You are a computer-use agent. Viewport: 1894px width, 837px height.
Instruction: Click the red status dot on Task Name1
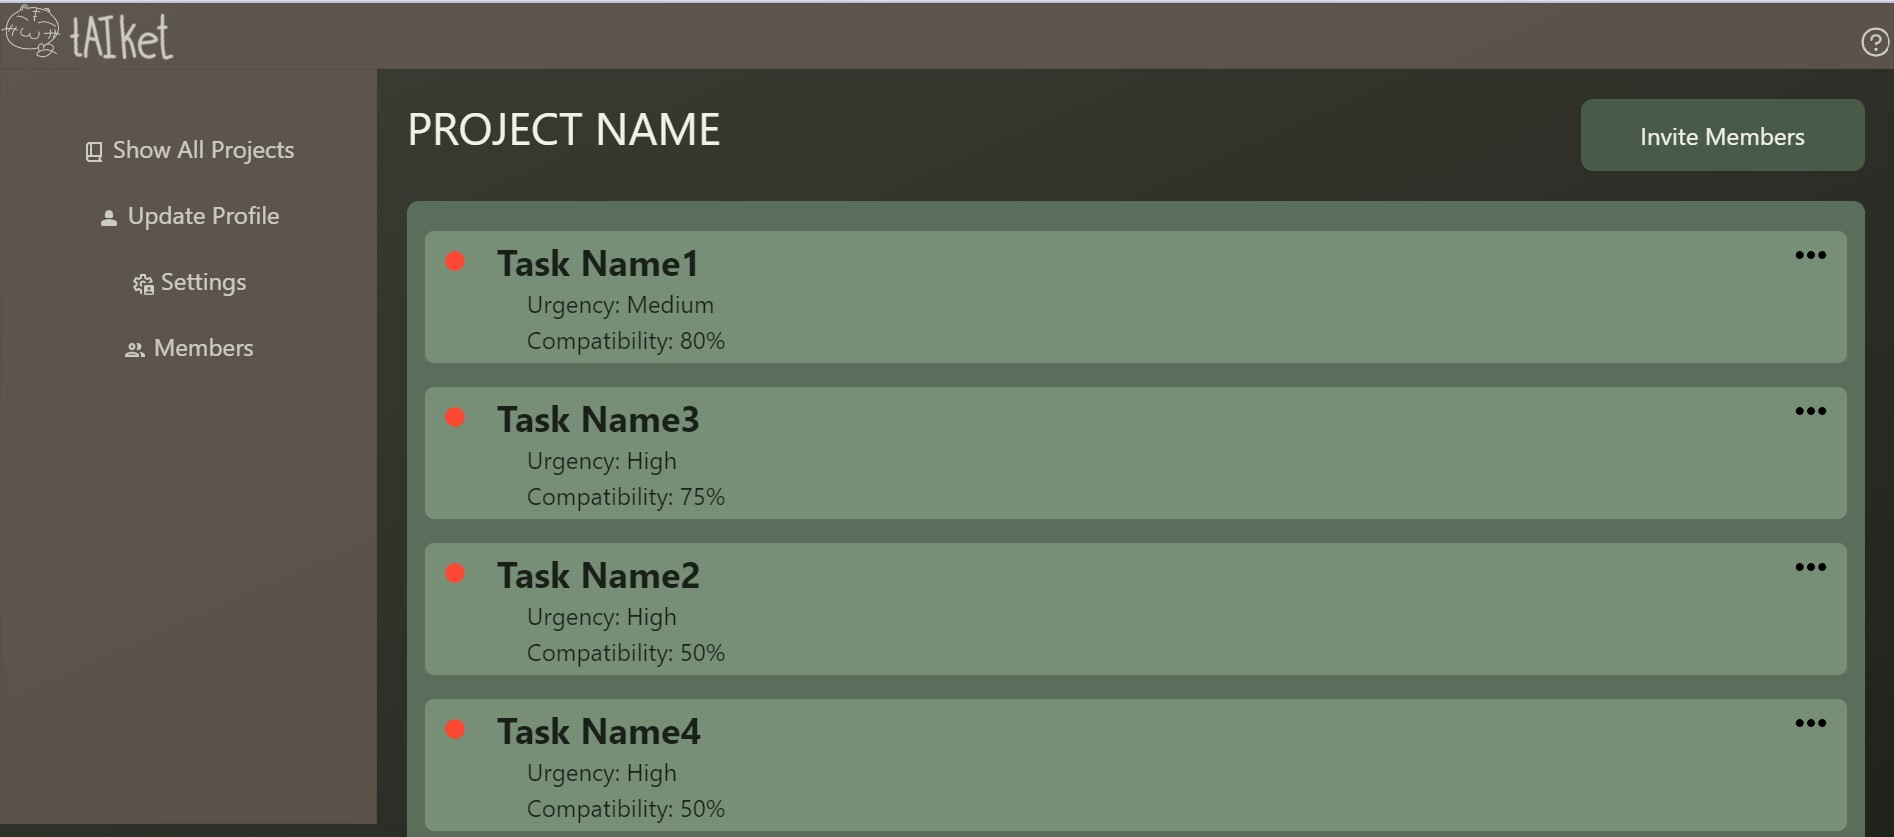(457, 261)
